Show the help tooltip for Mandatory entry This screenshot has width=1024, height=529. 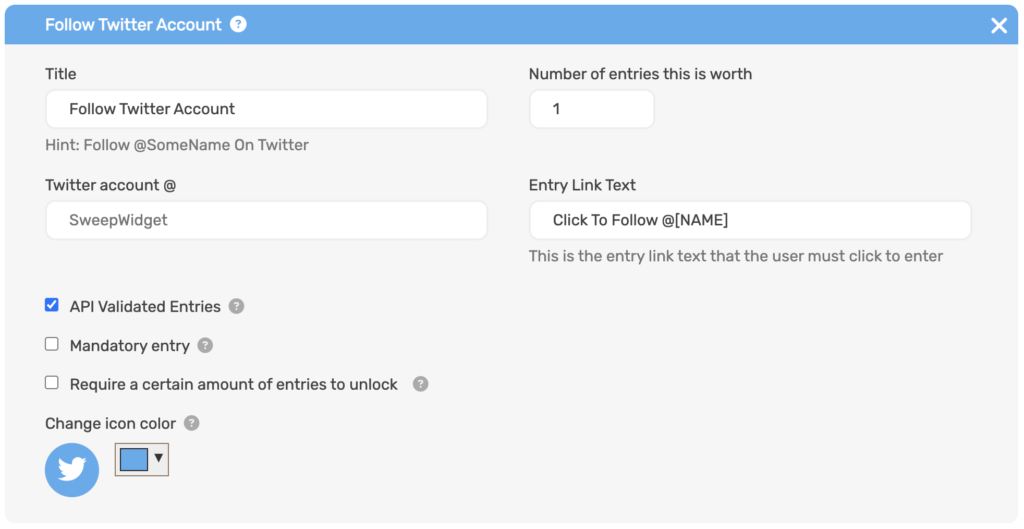click(x=205, y=345)
